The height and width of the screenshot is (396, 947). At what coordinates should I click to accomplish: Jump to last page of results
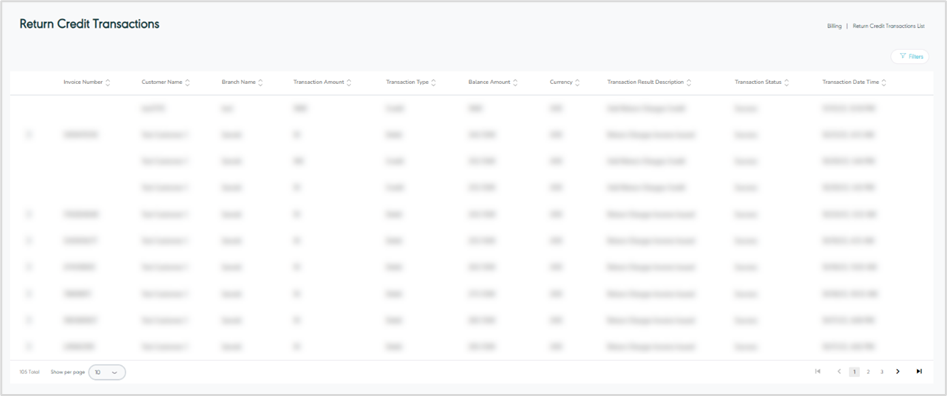click(919, 372)
